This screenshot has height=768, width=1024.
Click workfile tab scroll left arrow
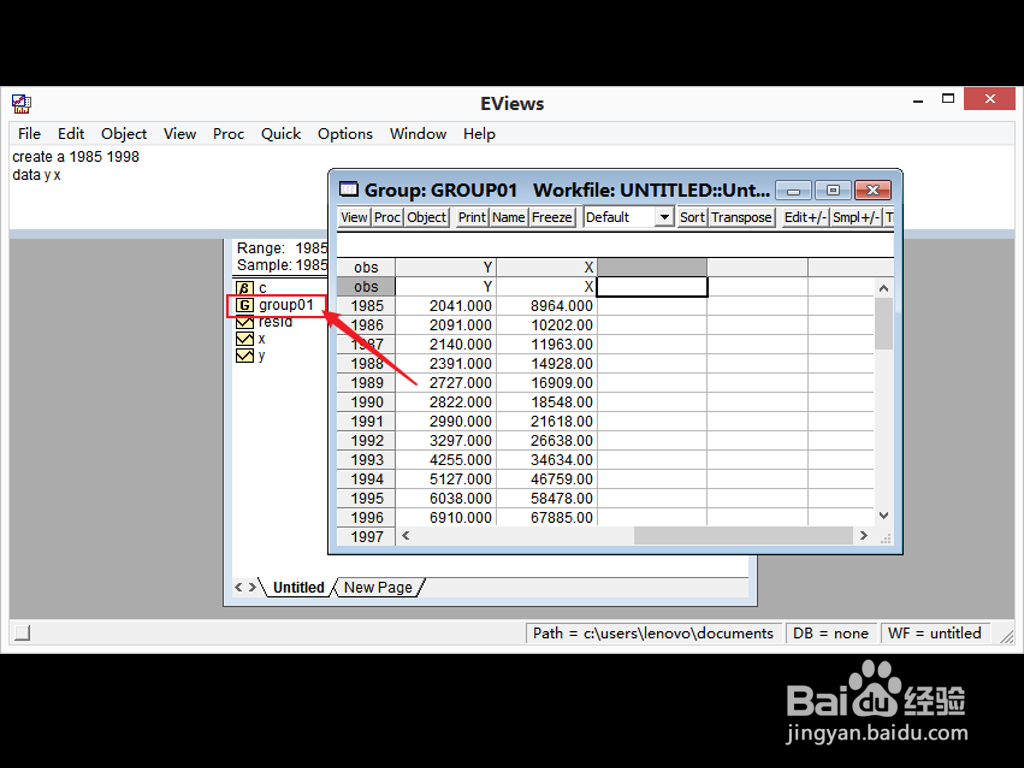[x=238, y=587]
